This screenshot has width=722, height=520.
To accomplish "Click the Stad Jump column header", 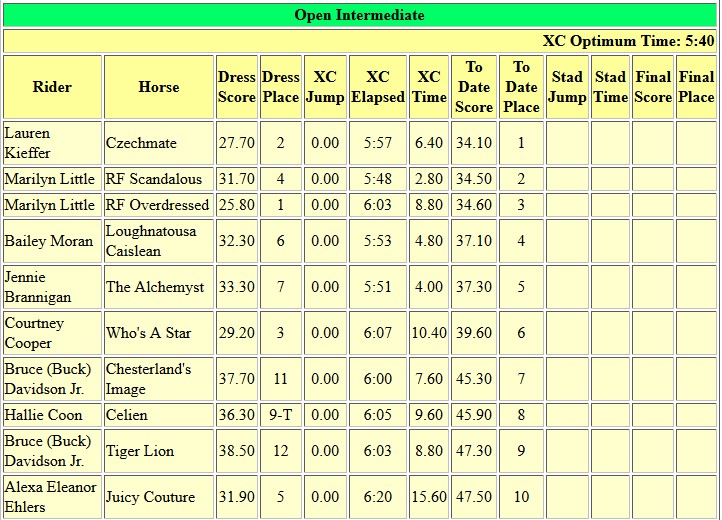I will point(567,87).
